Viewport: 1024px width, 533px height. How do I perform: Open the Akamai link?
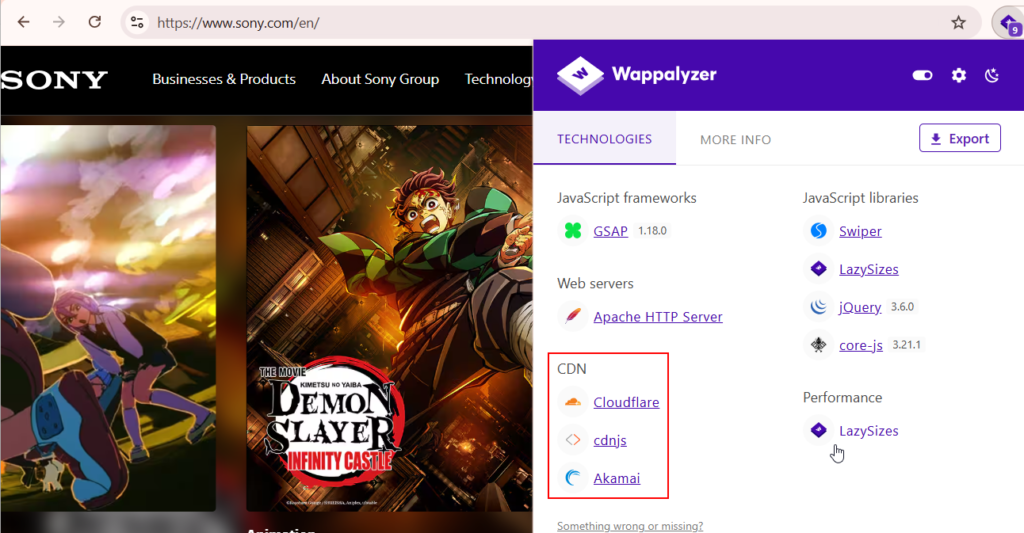(x=616, y=478)
